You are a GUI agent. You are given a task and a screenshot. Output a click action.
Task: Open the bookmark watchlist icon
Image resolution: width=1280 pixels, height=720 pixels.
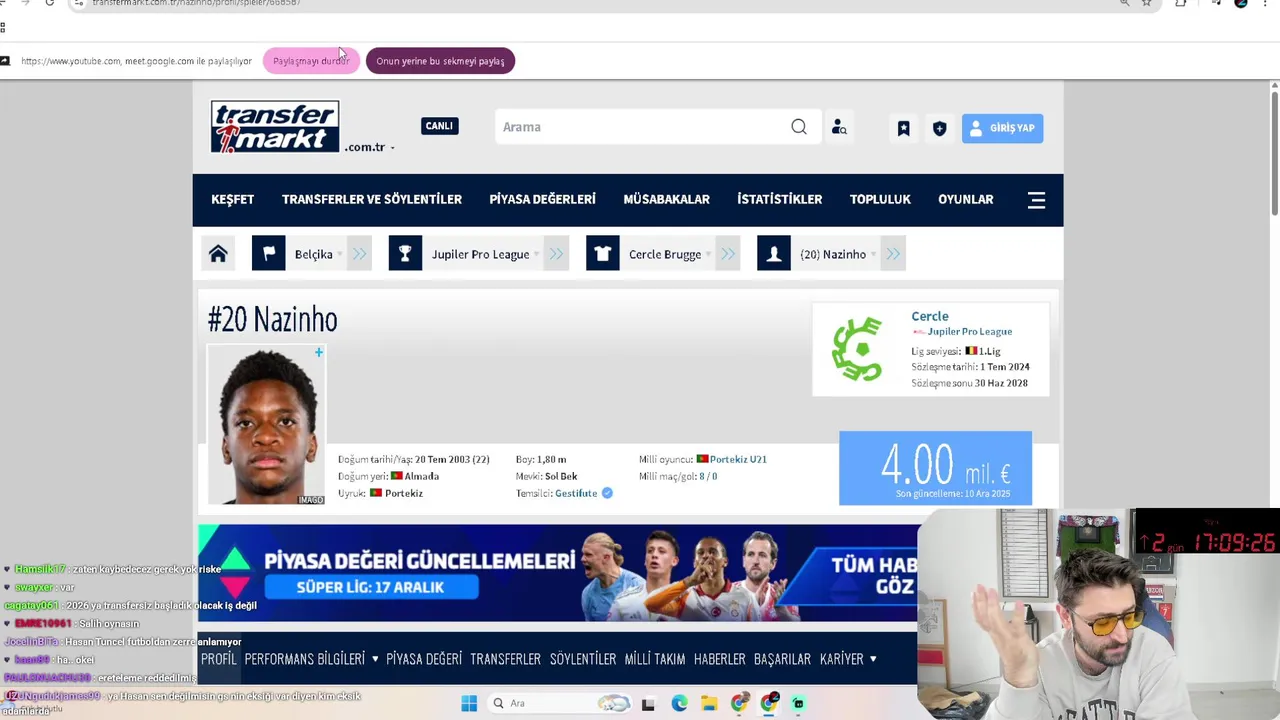tap(903, 128)
